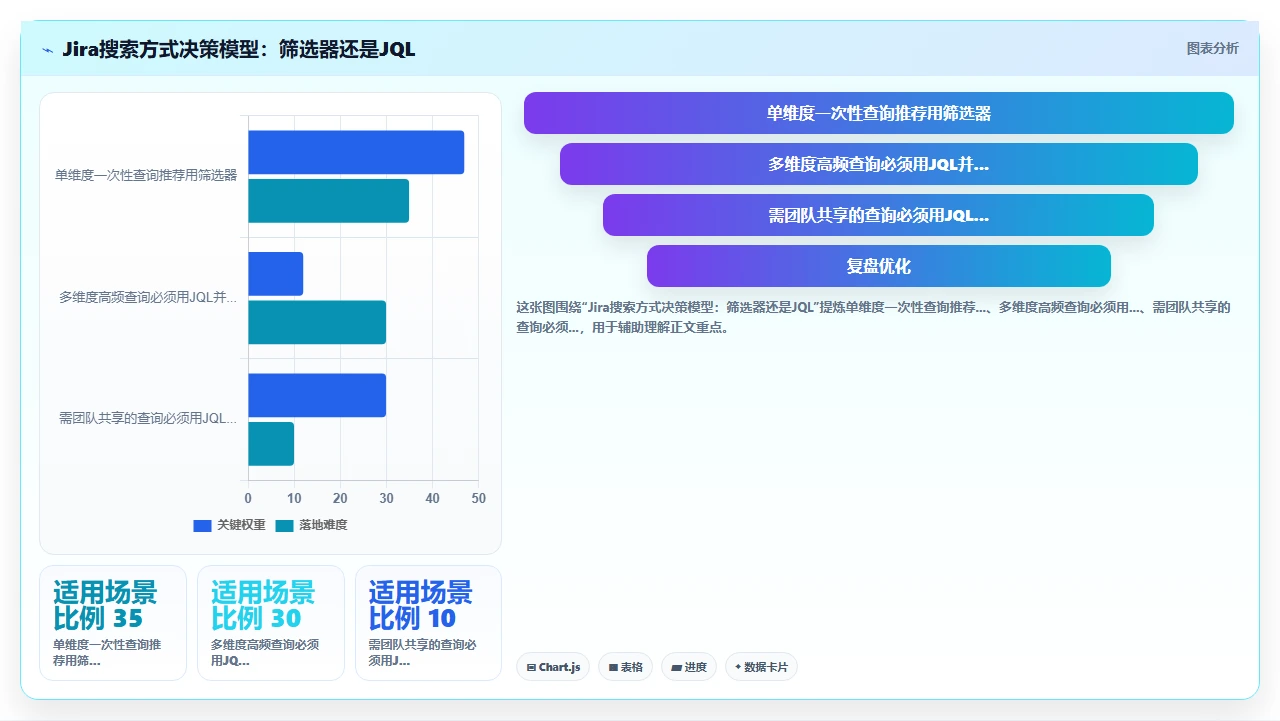
Task: Click the Chart.js tag
Action: click(553, 667)
